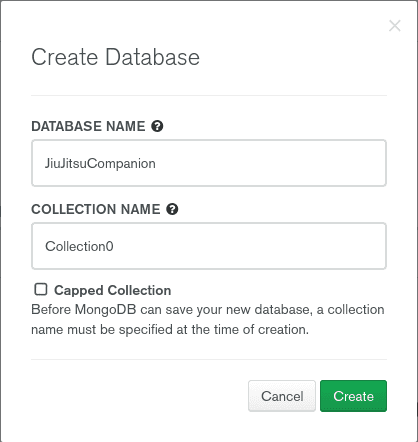
Task: Click the DATABASE NAME label text
Action: (x=88, y=126)
